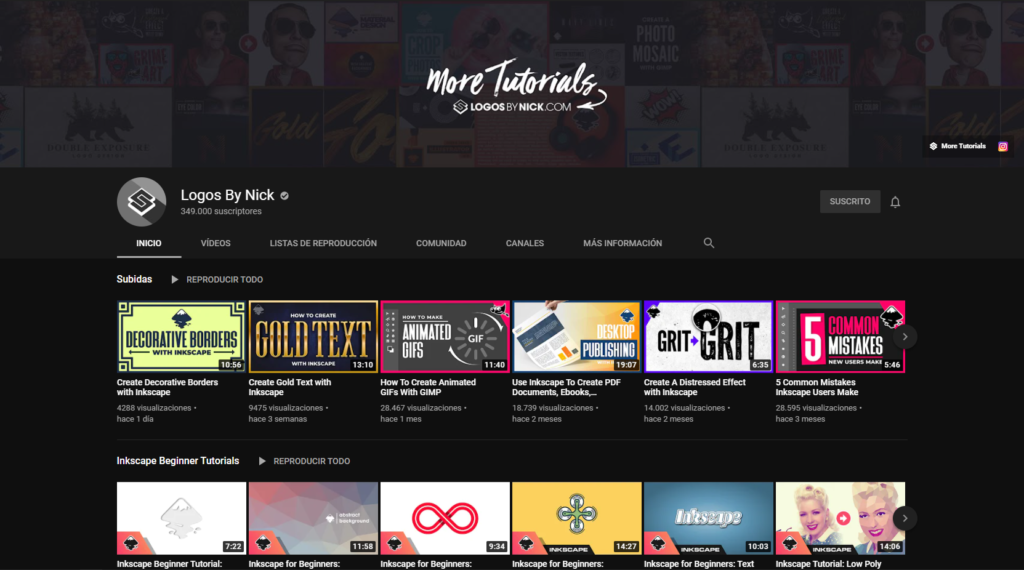Viewport: 1024px width, 570px height.
Task: Click Inkscape for Beginners: Text title
Action: [699, 564]
